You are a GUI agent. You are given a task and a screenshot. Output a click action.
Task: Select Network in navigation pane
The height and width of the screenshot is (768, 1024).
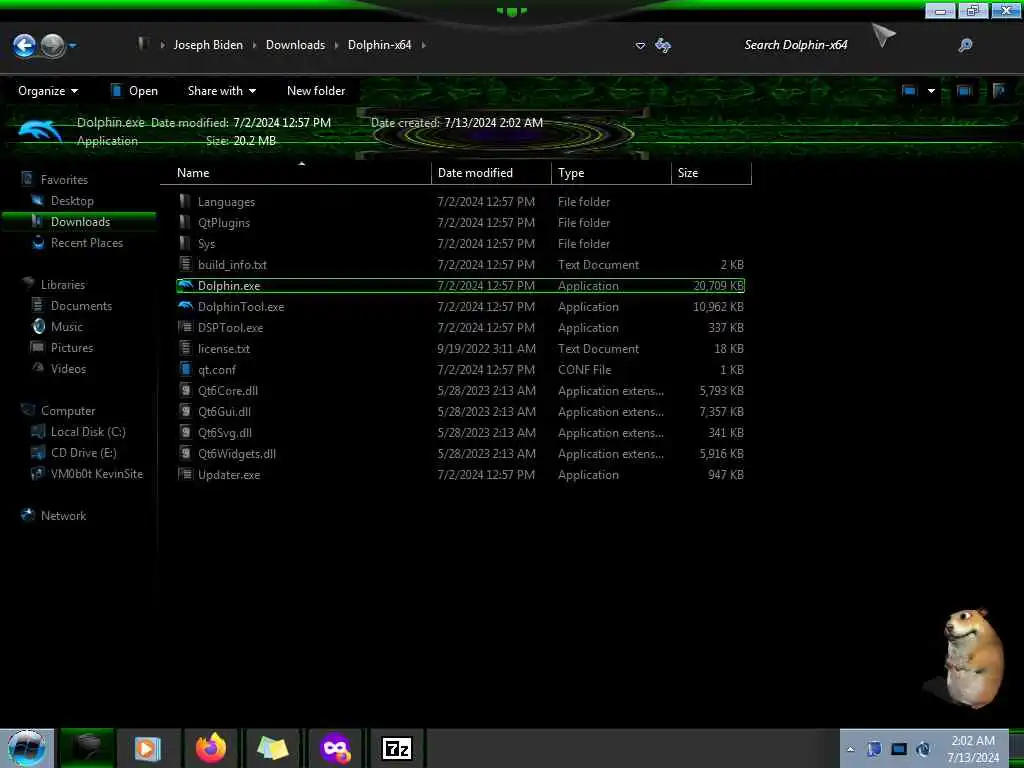point(63,516)
